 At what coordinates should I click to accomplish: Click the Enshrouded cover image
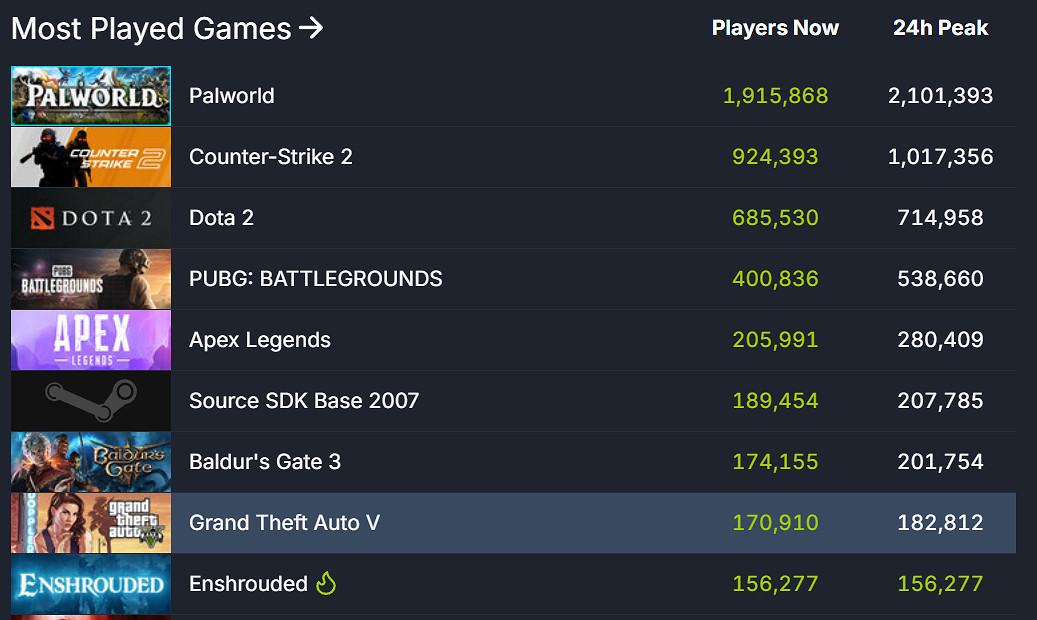pos(90,584)
